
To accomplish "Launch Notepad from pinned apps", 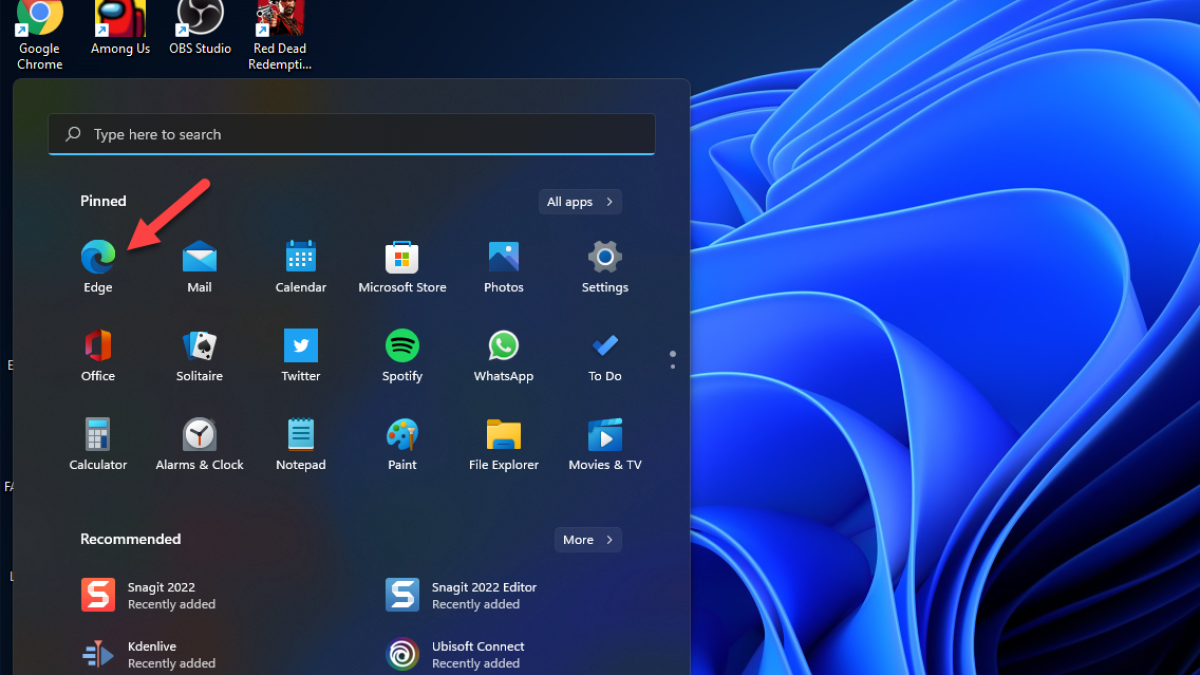I will [x=301, y=444].
